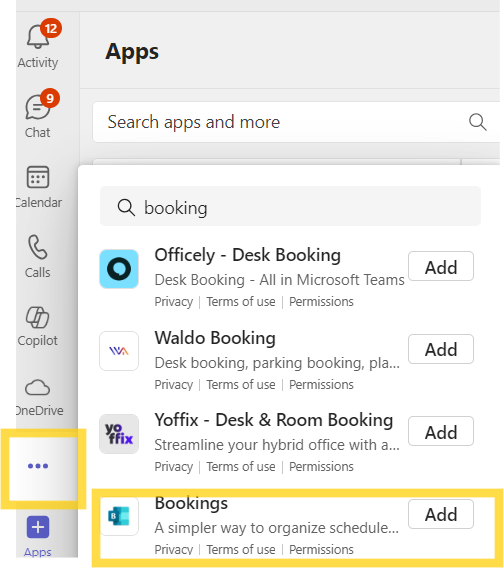Add the Bookings app

pos(441,514)
